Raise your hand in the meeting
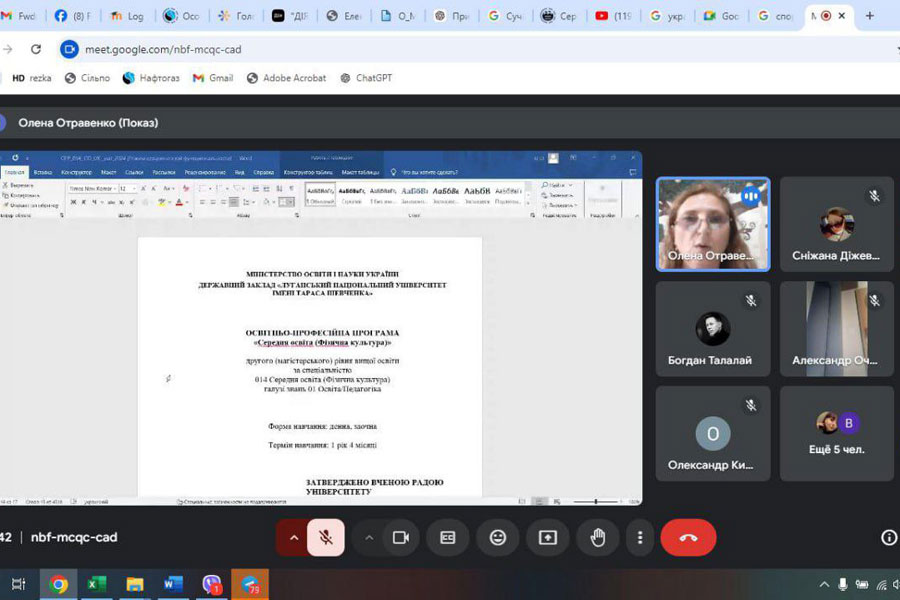 597,537
